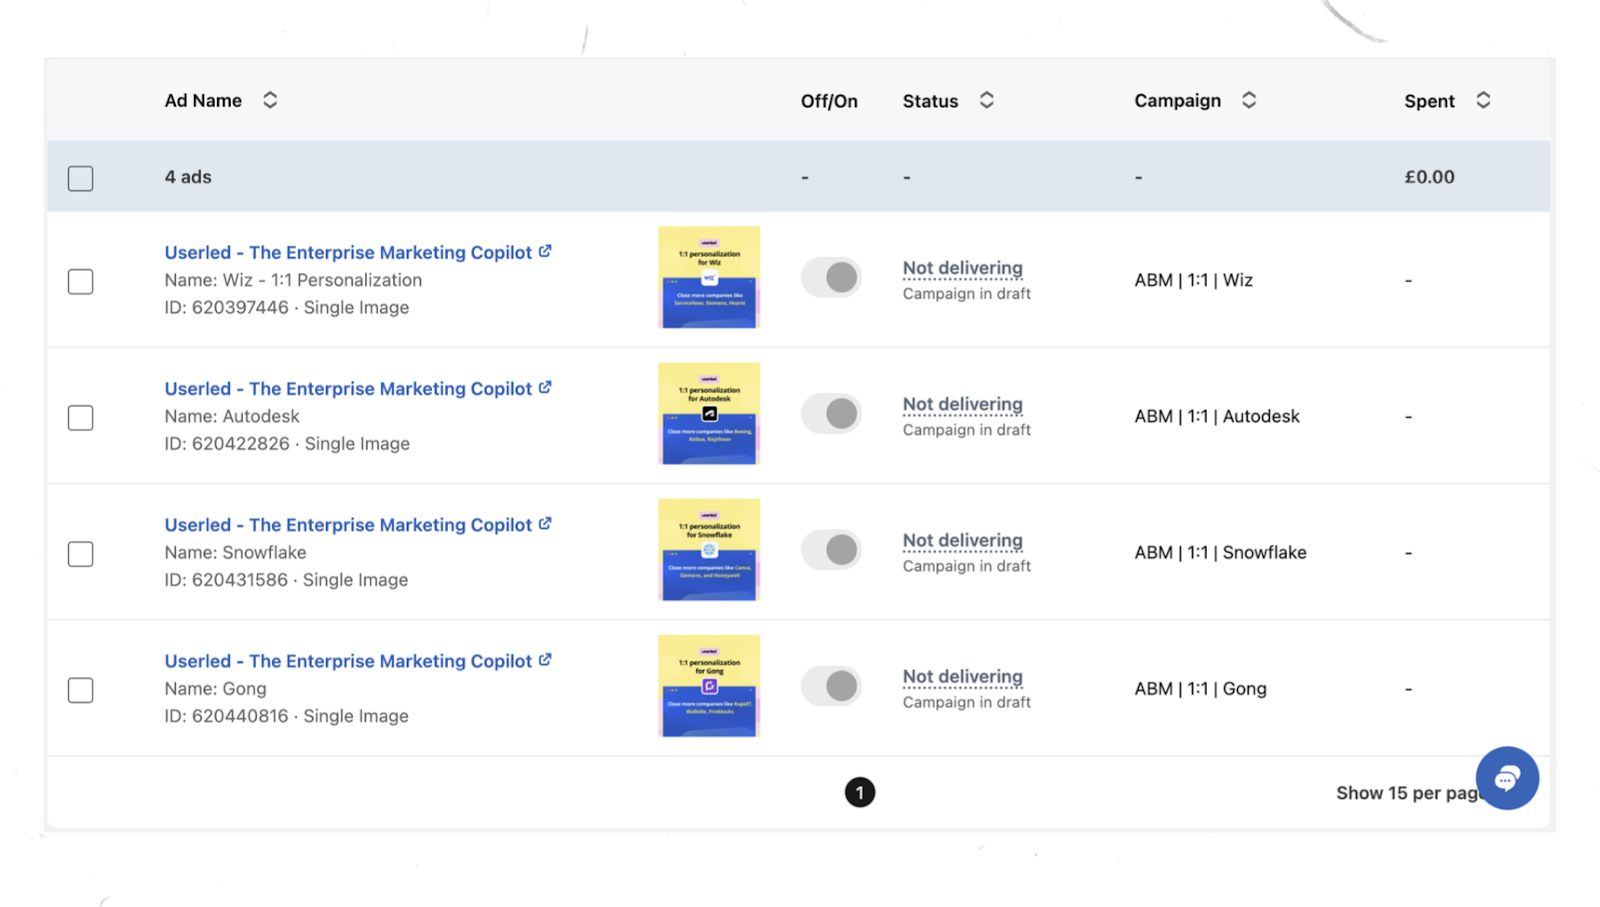Screen dimensions: 1600x907
Task: Open Userled ad link for Snowflake
Action: [x=348, y=524]
